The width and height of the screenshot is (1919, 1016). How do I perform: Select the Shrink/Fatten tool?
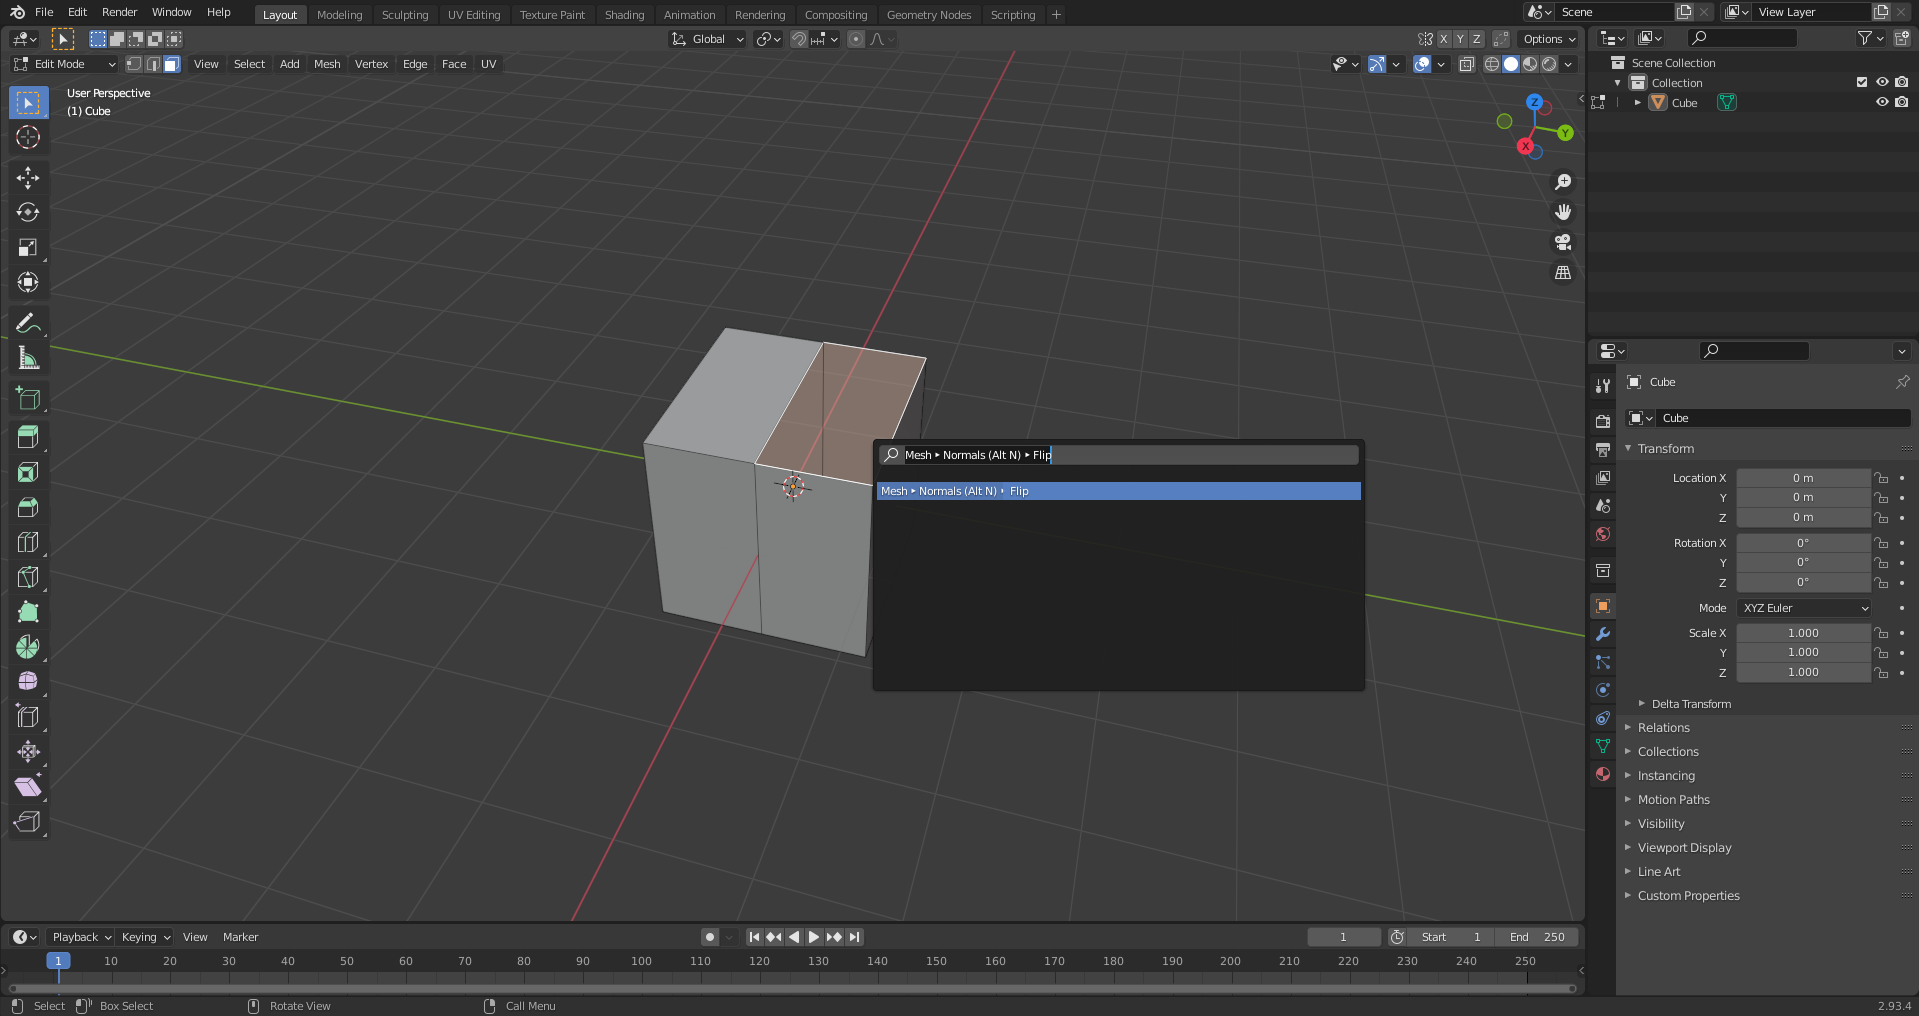28,752
